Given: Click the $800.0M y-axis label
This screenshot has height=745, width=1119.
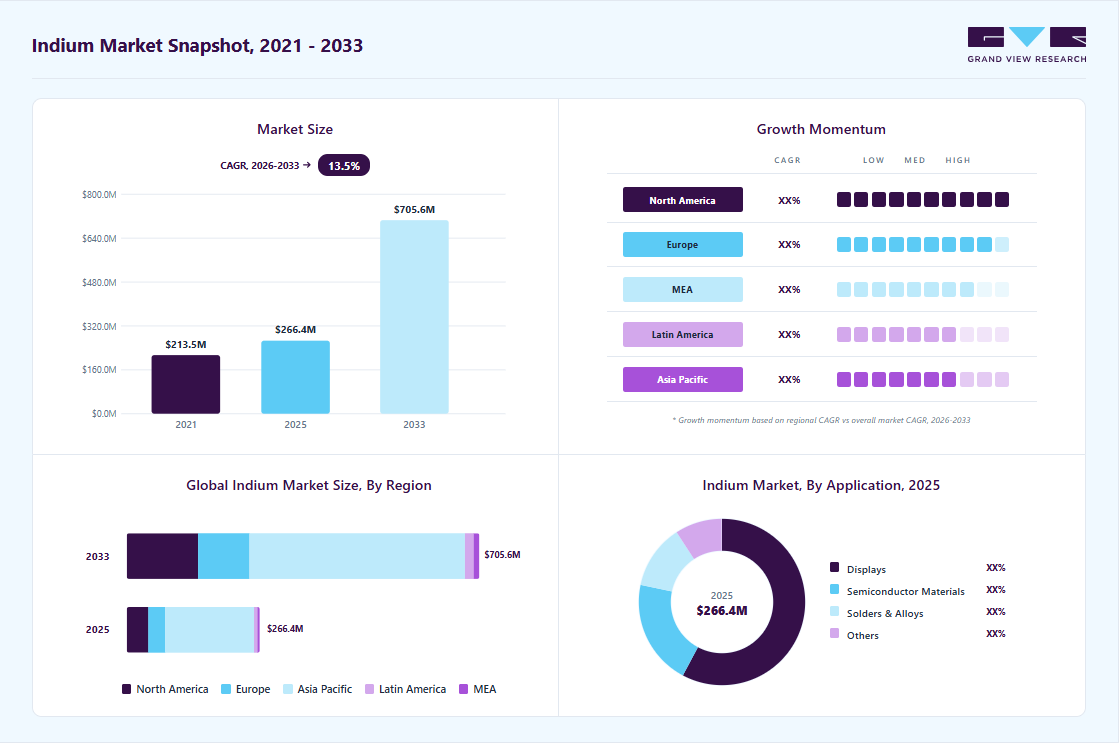Looking at the screenshot, I should [x=99, y=195].
